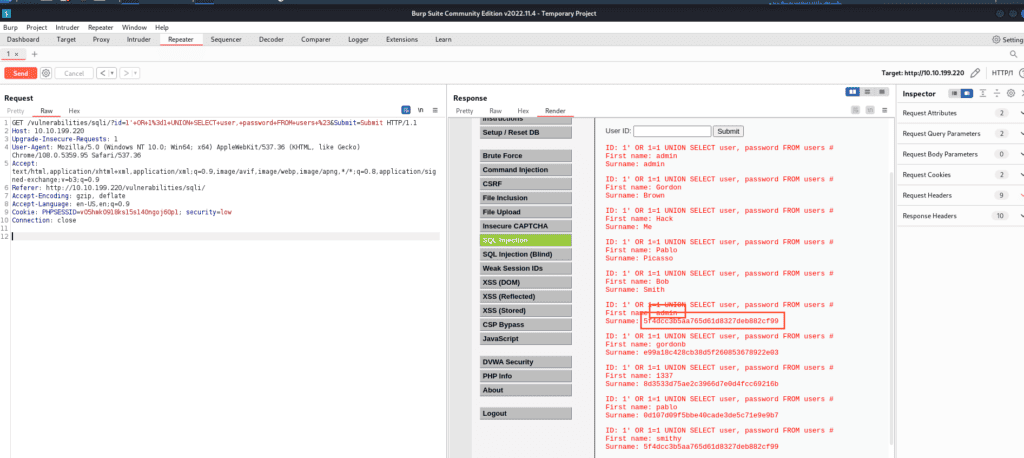Viewport: 1024px width, 458px height.
Task: Switch to the Comparer tab
Action: tap(315, 40)
